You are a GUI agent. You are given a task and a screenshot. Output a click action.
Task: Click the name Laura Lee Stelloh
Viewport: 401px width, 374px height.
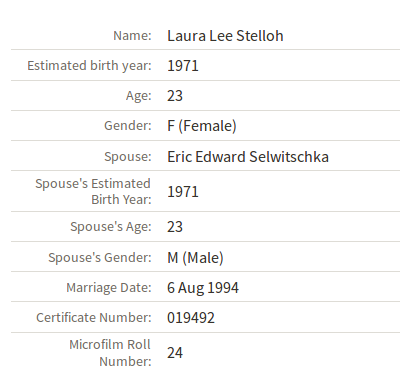point(225,36)
